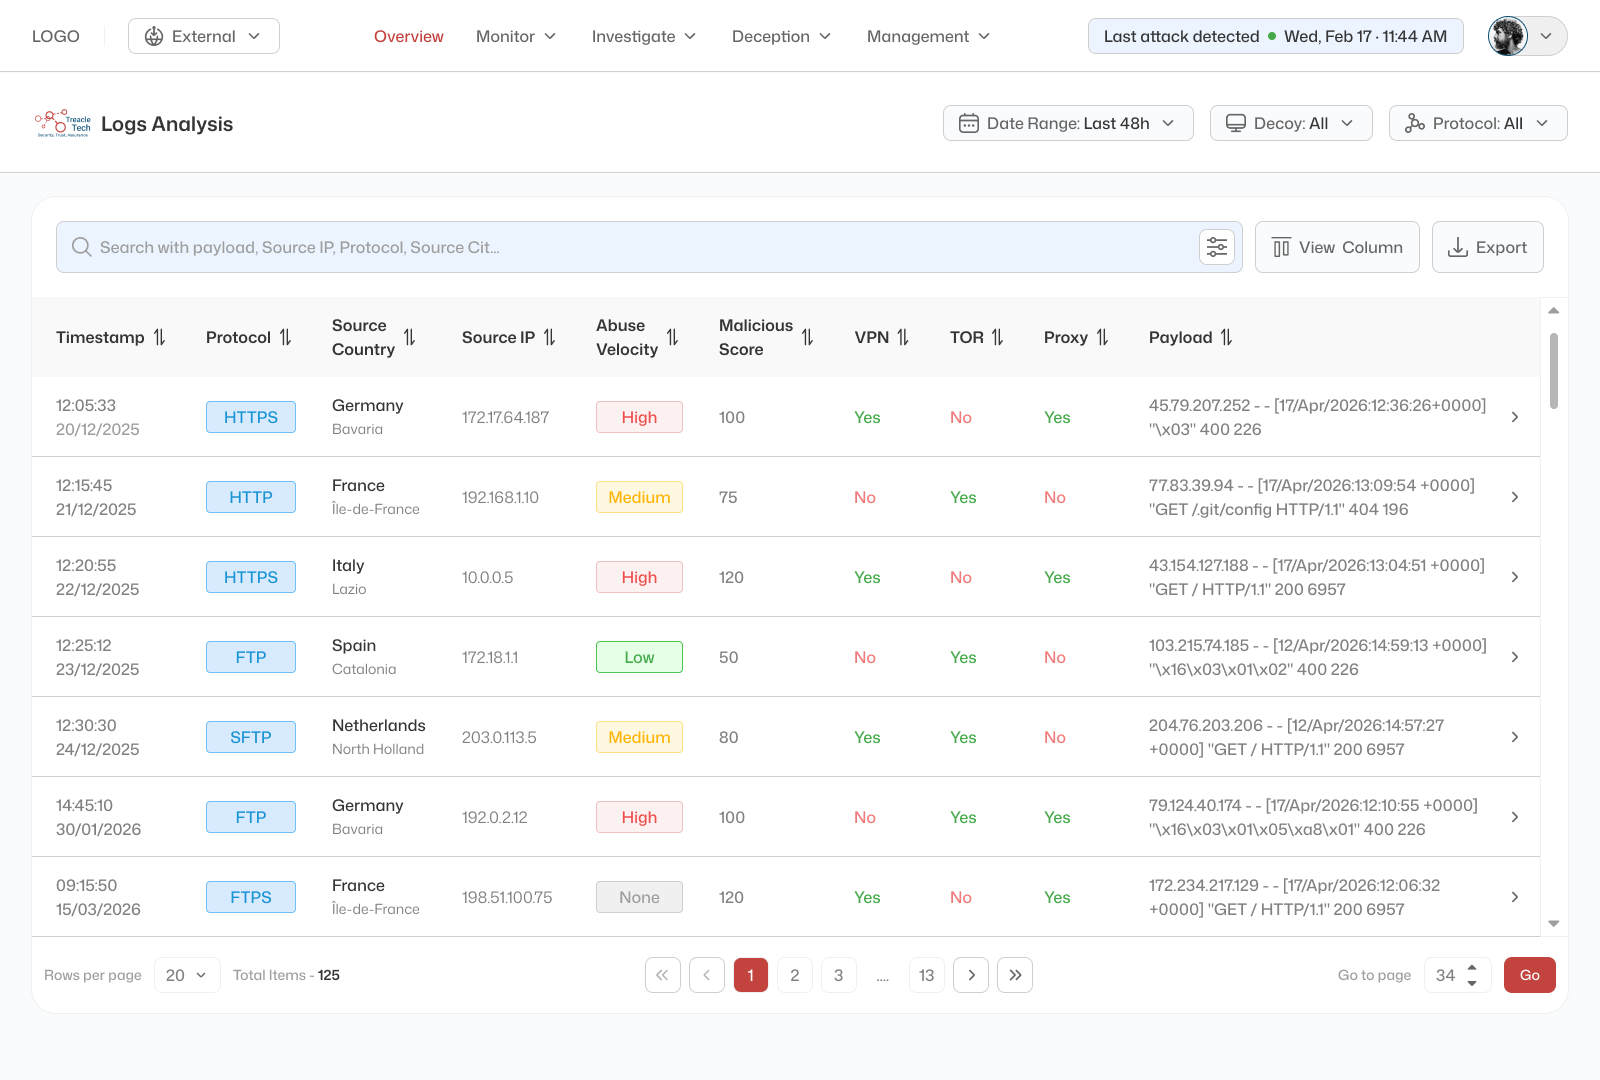Jump to last page icon
The height and width of the screenshot is (1080, 1600).
[1015, 975]
